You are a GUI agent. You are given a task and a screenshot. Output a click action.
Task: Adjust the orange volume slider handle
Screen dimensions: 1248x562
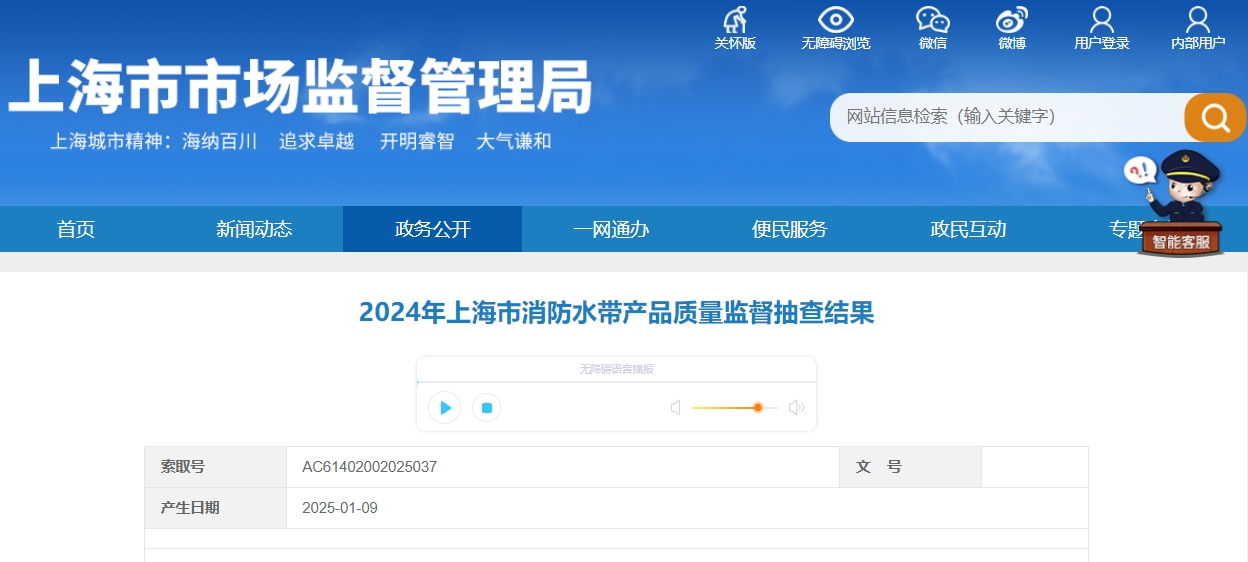point(758,408)
